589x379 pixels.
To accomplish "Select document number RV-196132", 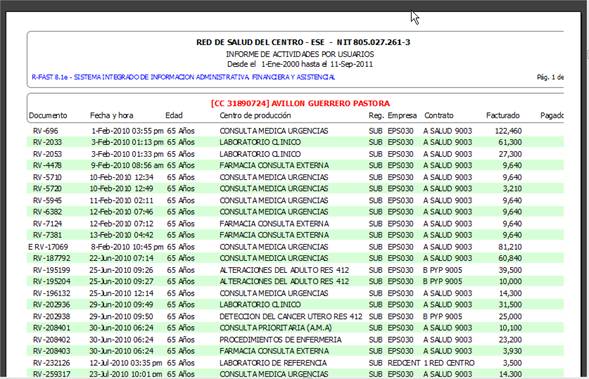I will [51, 293].
